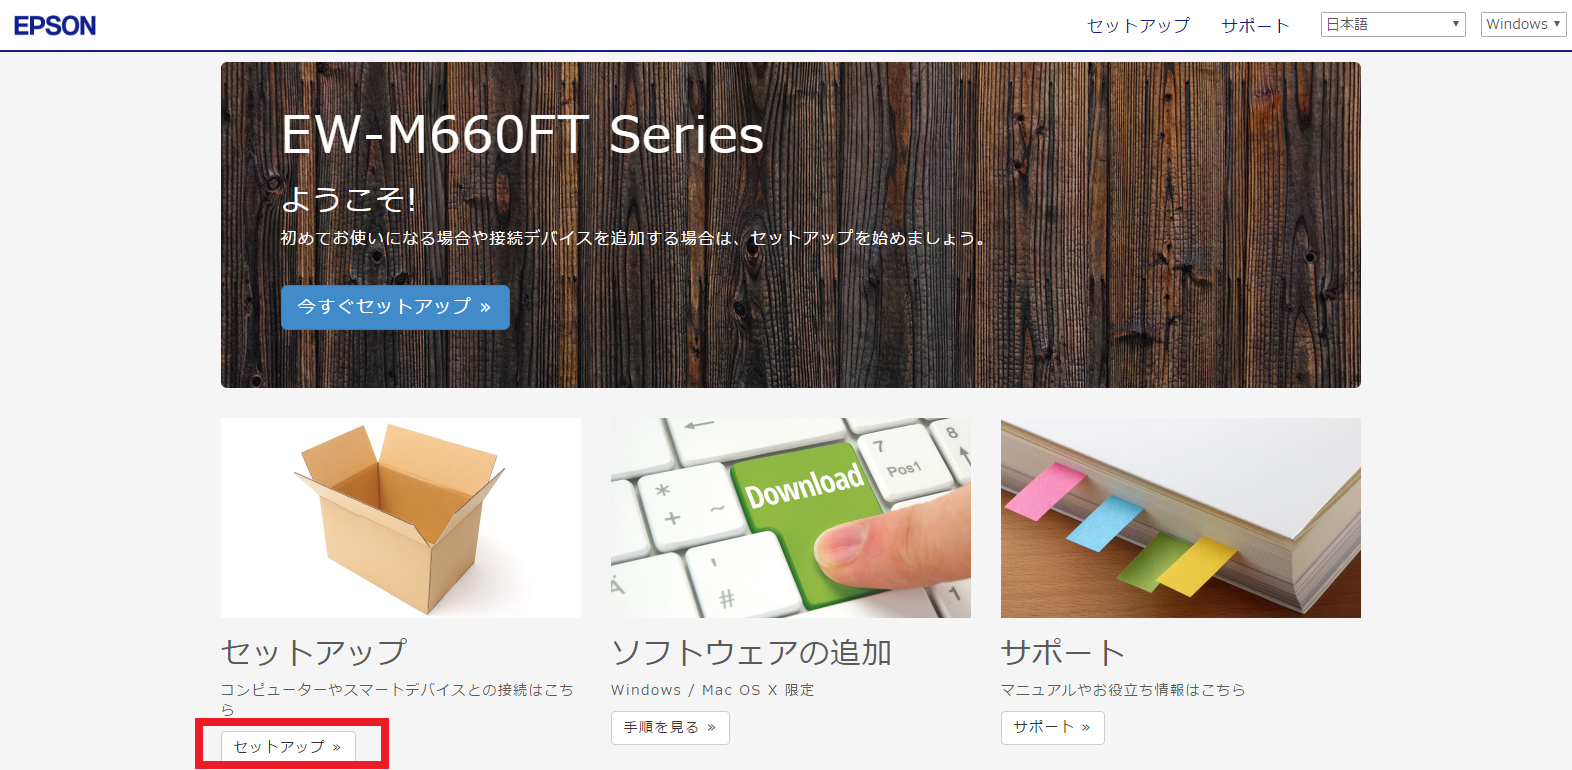Click the » chevron in 手順を見る button
This screenshot has height=770, width=1572.
pyautogui.click(x=711, y=728)
